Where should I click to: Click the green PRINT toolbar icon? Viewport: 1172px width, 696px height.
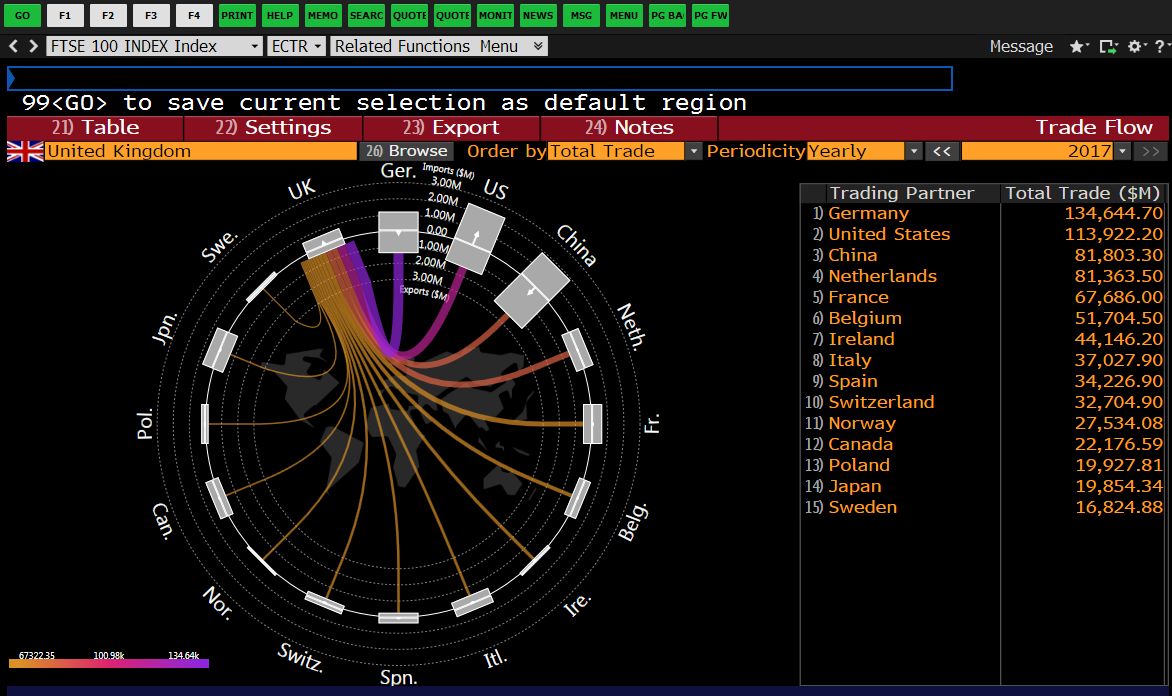click(x=236, y=15)
